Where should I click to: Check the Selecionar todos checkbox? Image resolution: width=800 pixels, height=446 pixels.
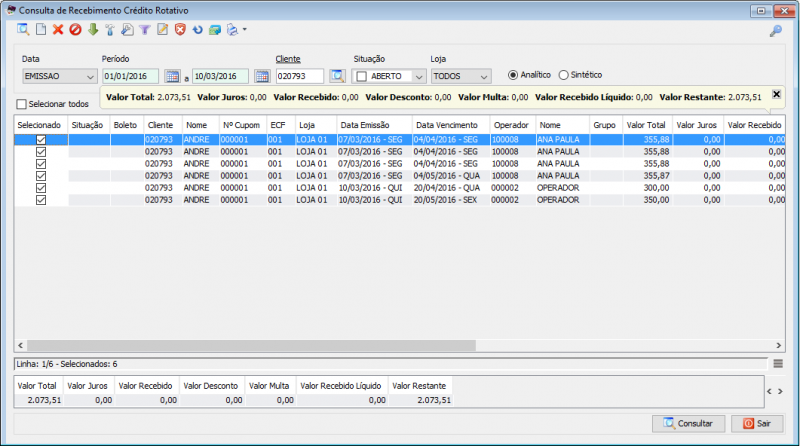pyautogui.click(x=21, y=104)
